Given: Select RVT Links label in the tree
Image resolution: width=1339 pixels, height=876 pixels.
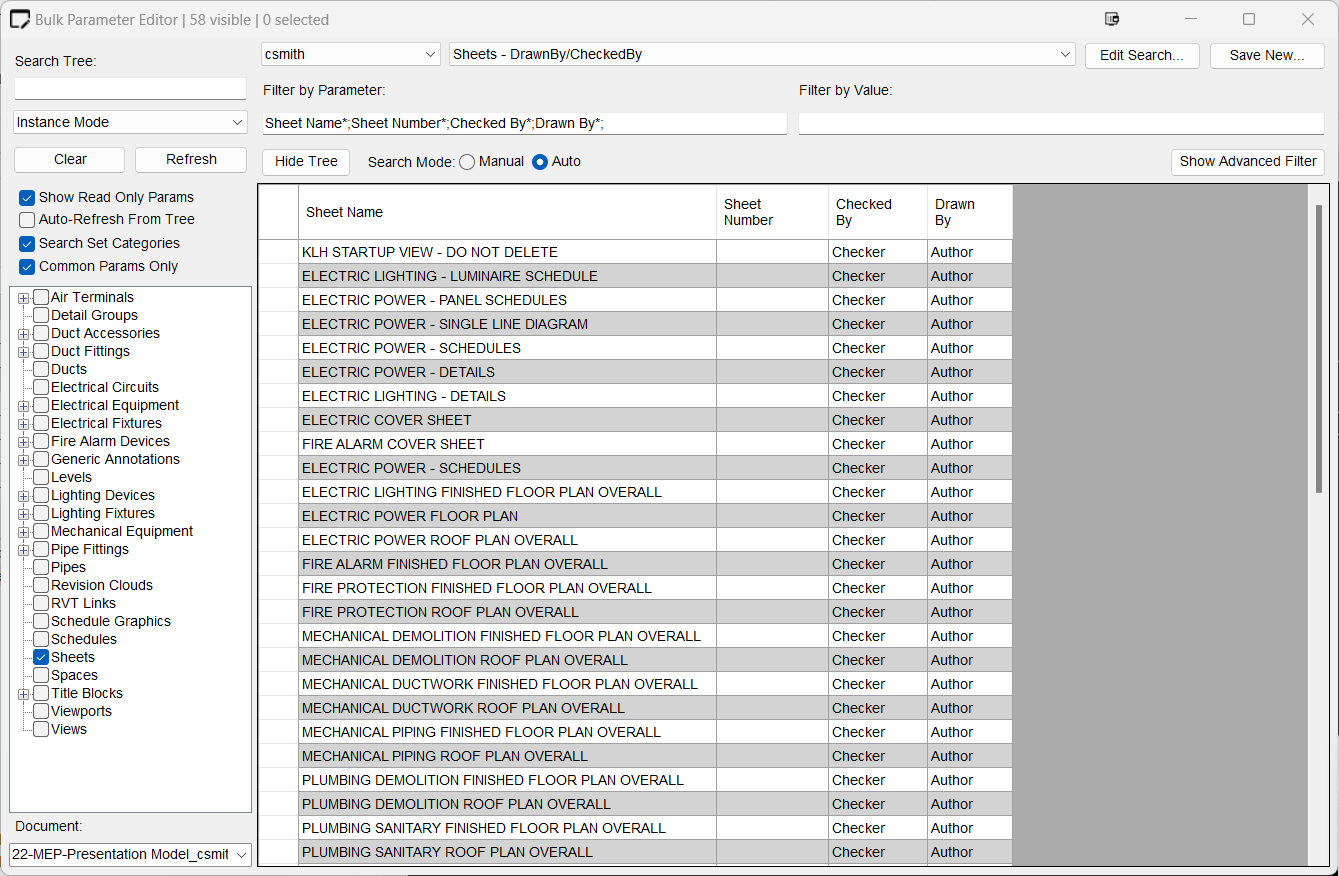Looking at the screenshot, I should (x=83, y=604).
